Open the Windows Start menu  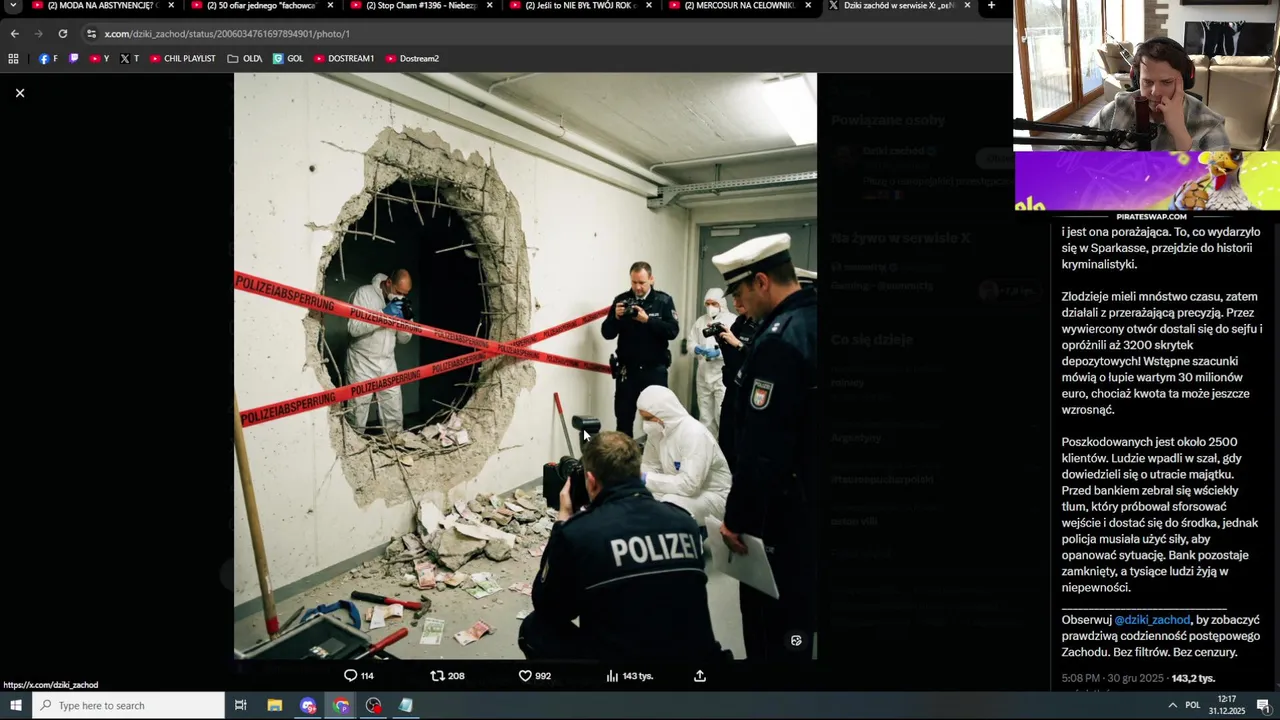(x=15, y=706)
